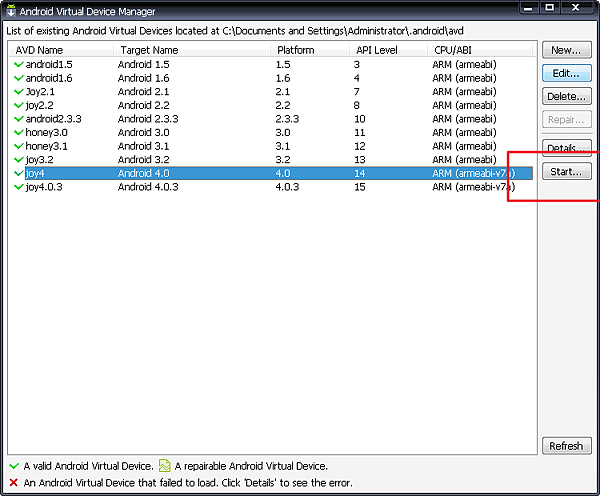Click Platform value '3.2'
Viewport: 600px width, 496px height.
point(283,160)
